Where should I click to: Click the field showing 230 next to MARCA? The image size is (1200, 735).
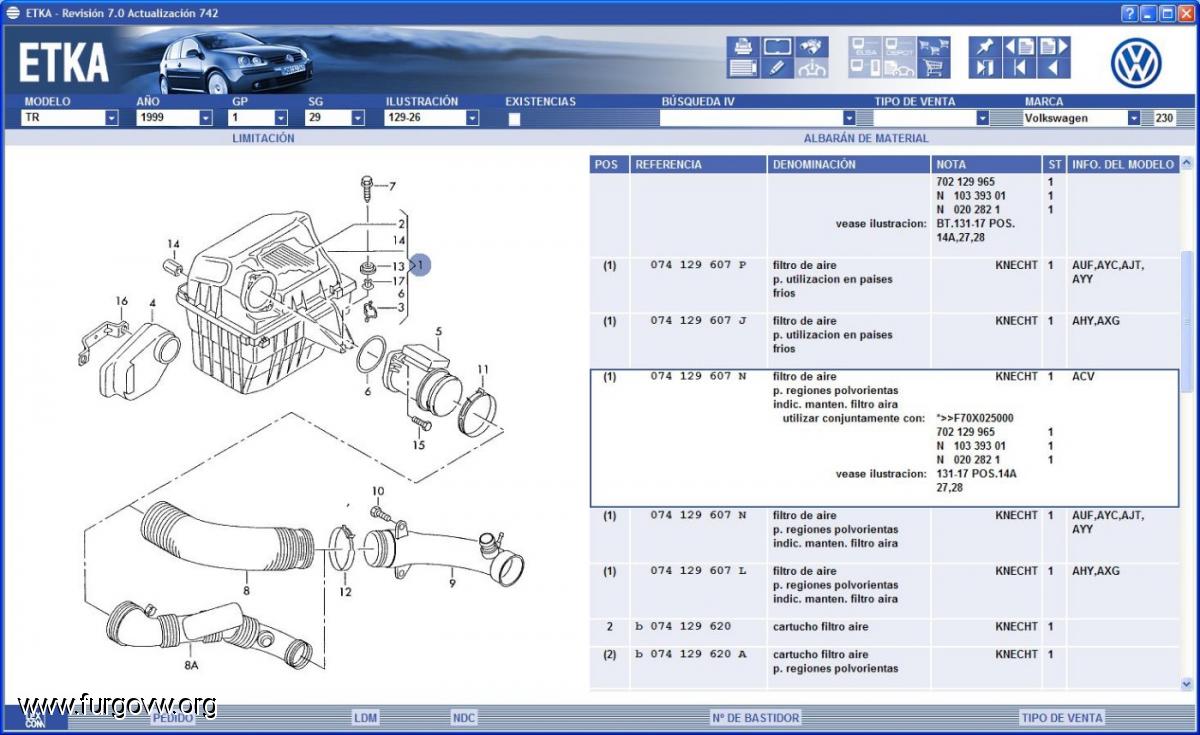tap(1165, 118)
